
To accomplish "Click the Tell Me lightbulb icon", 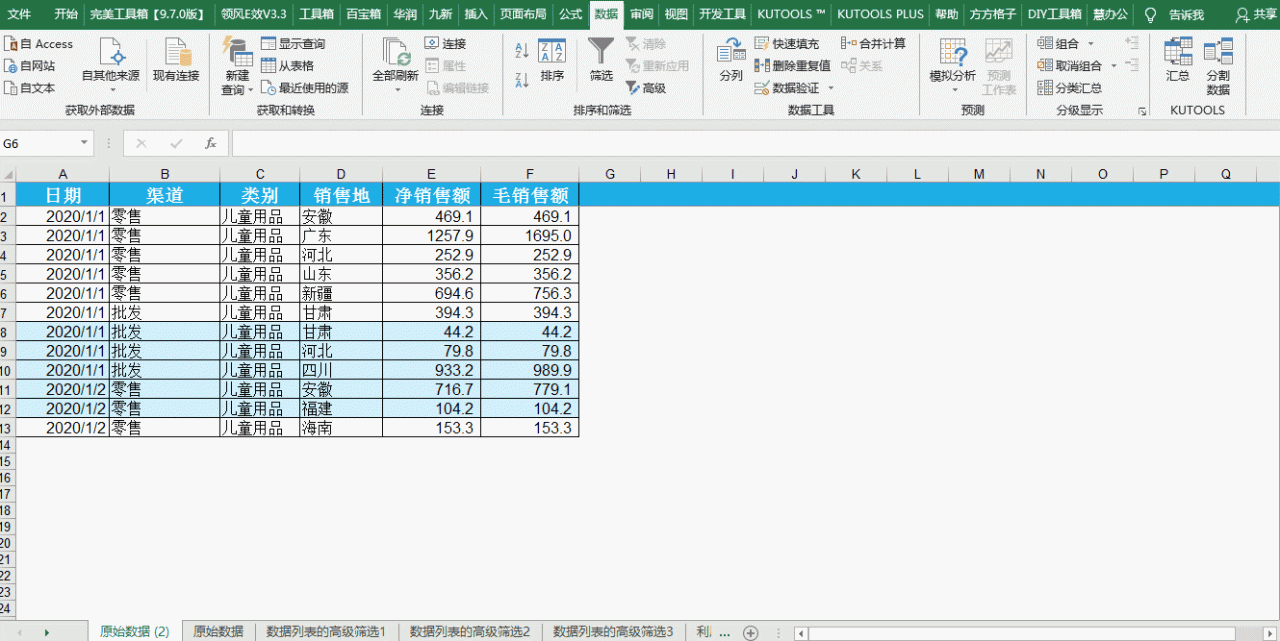I will click(x=1150, y=15).
